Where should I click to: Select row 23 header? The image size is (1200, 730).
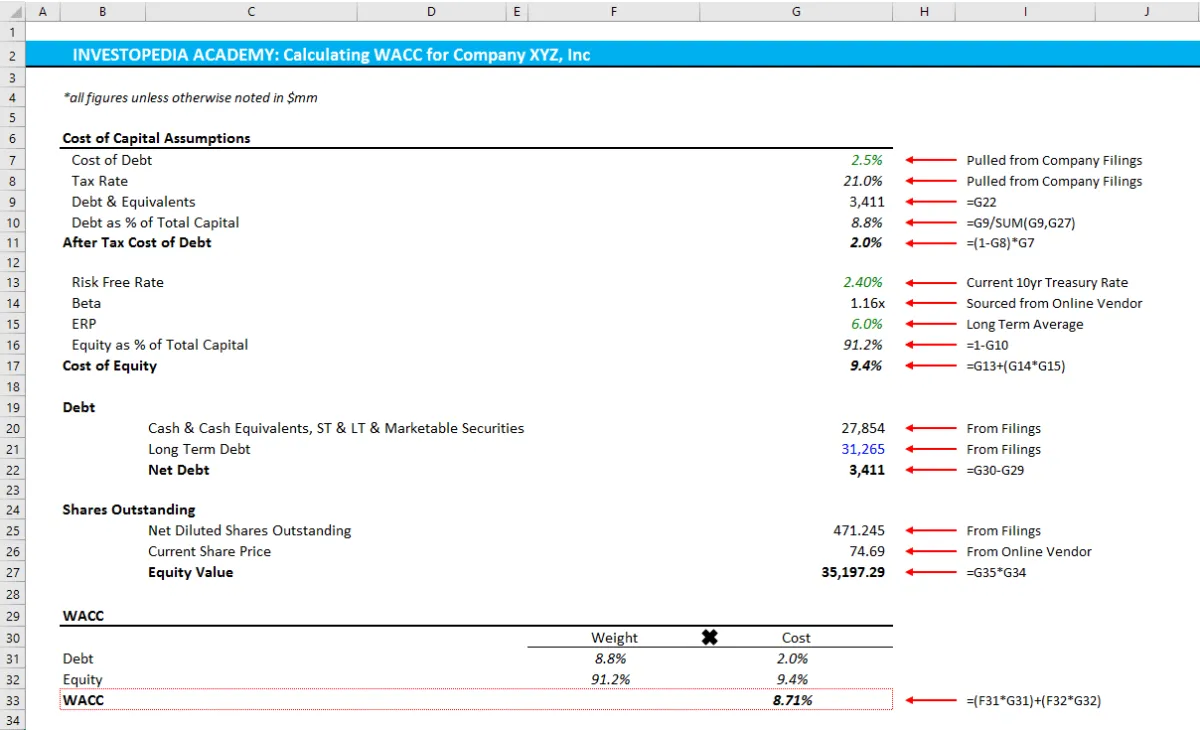12,490
